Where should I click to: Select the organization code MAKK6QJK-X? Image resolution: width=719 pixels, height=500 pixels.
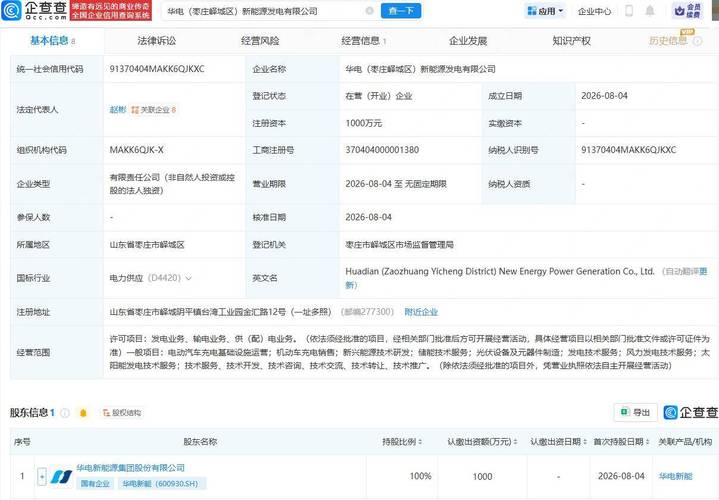pos(136,150)
